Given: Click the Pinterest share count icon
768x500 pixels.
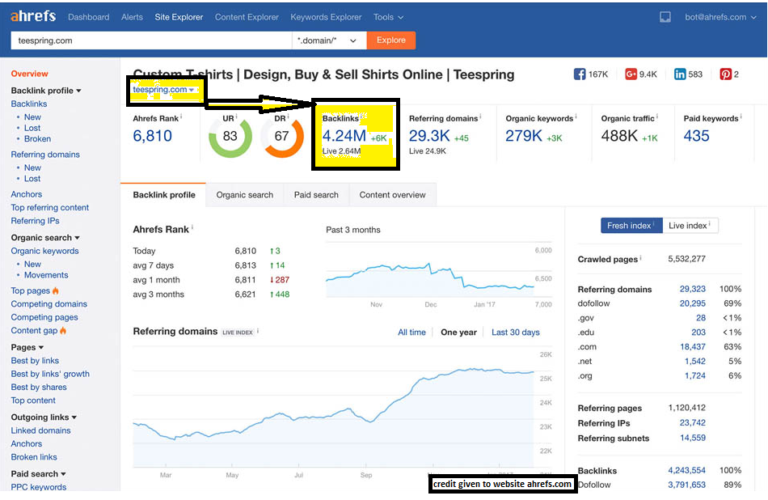Looking at the screenshot, I should tap(725, 74).
